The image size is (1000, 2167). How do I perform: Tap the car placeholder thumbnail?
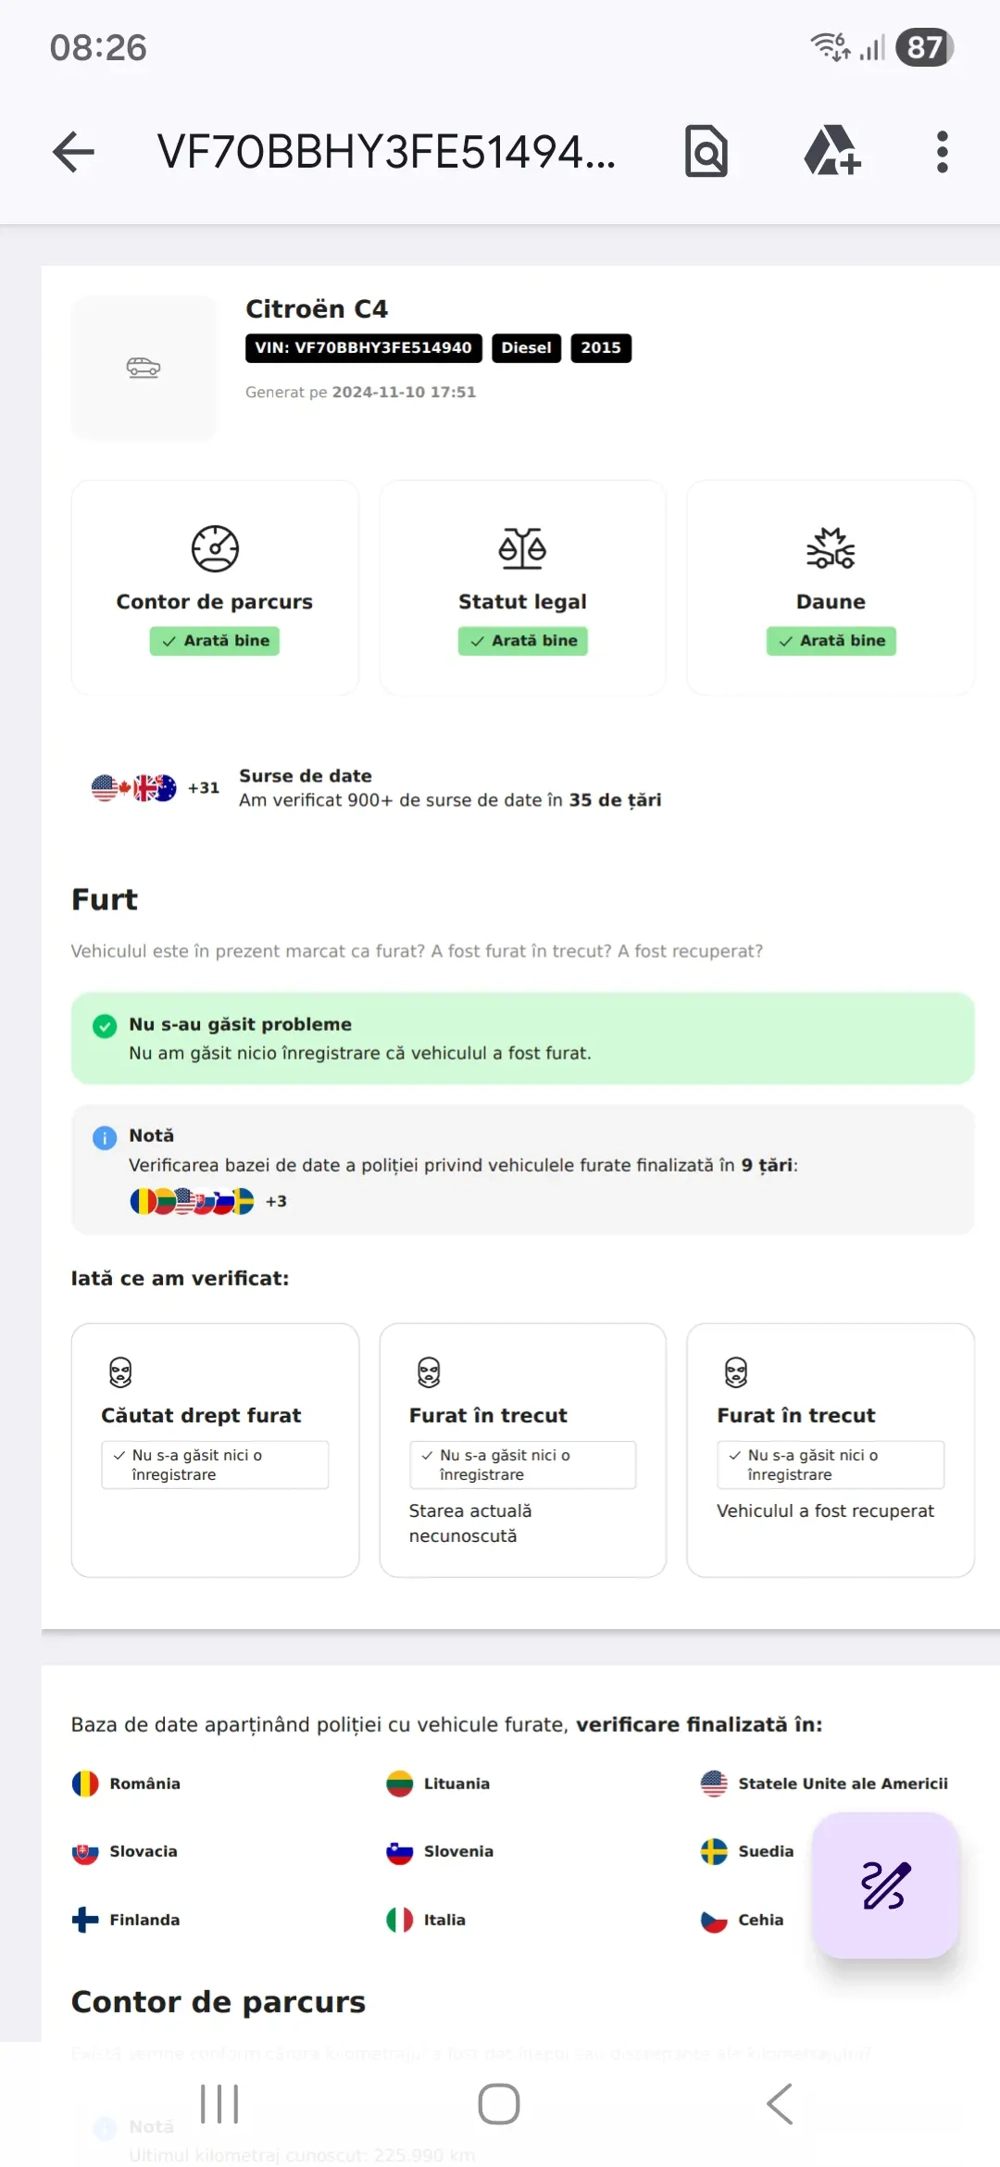(144, 368)
